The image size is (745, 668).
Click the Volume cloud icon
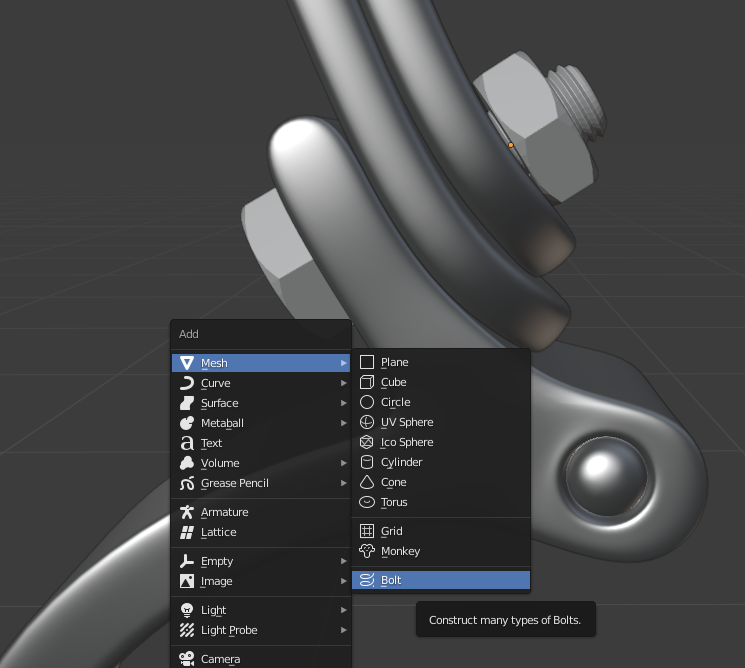(187, 463)
